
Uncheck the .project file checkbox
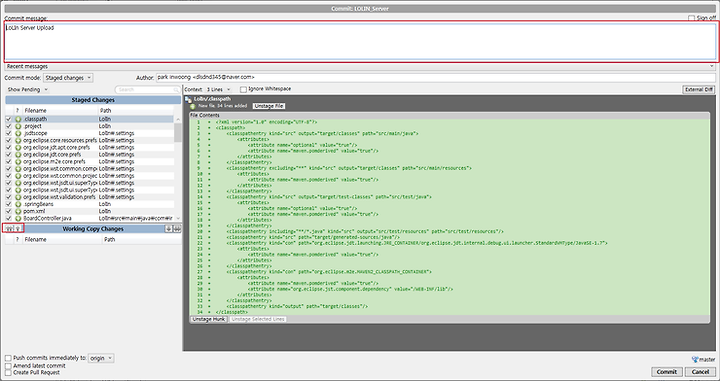8,126
